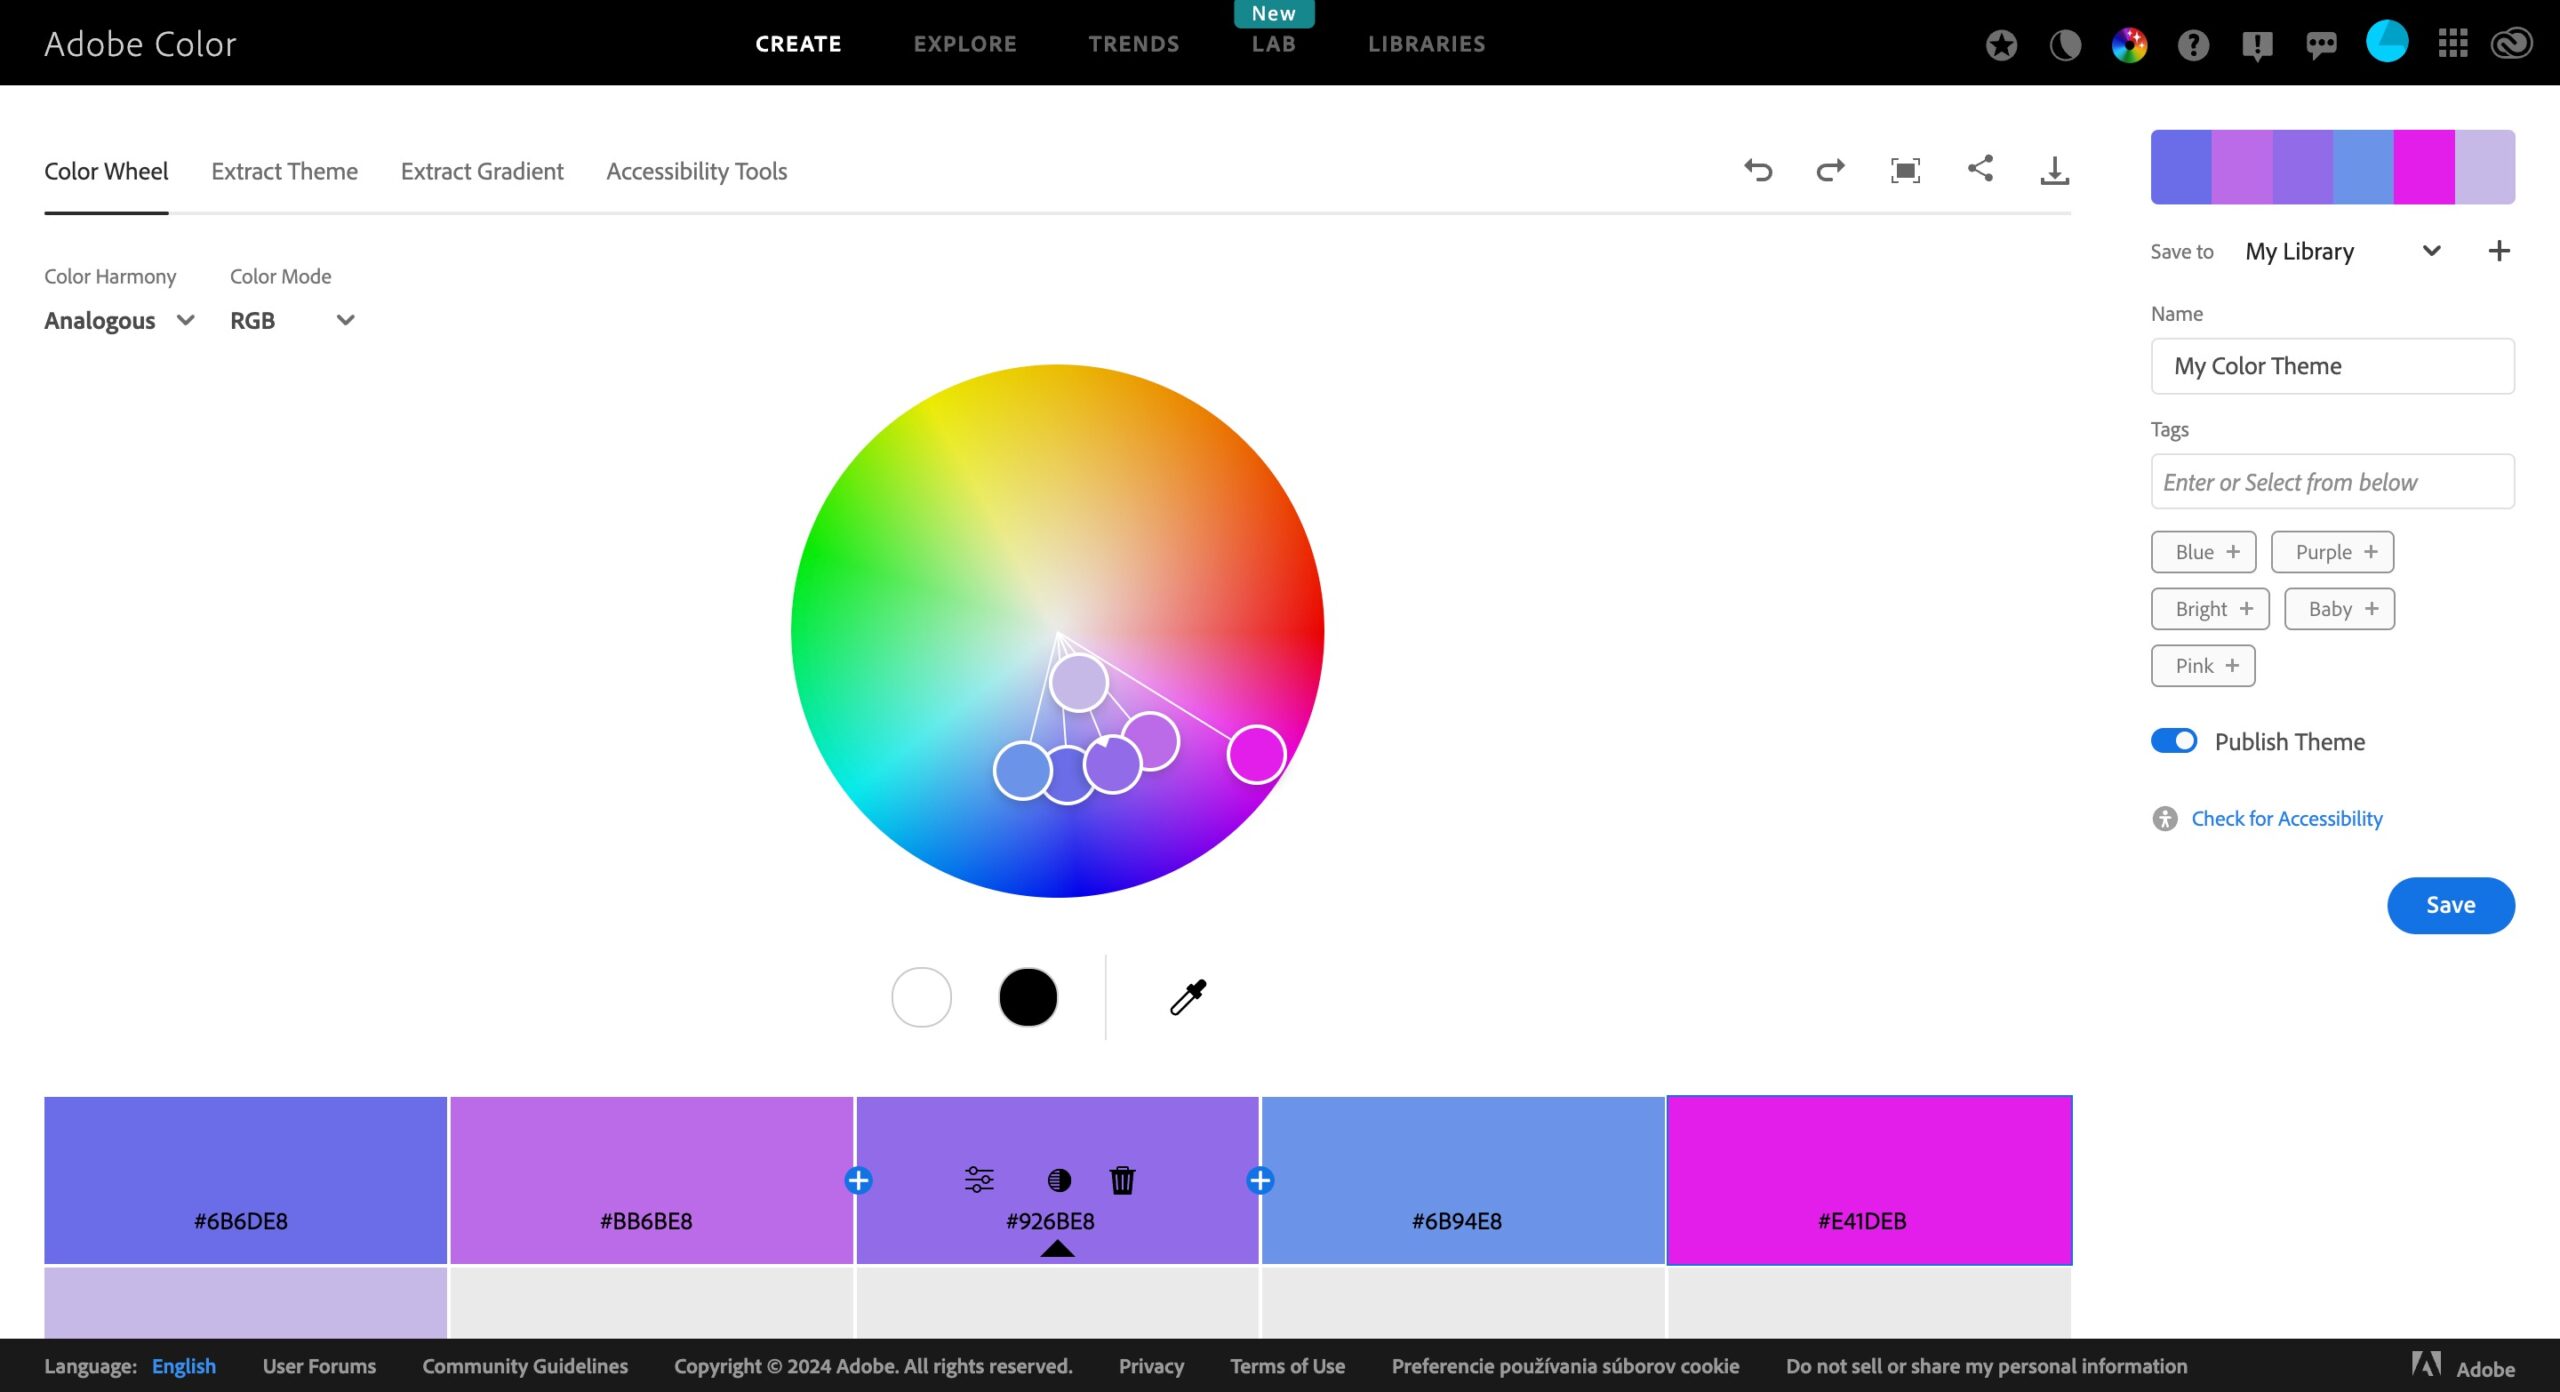
Task: Disable Publish Theme
Action: pos(2174,740)
